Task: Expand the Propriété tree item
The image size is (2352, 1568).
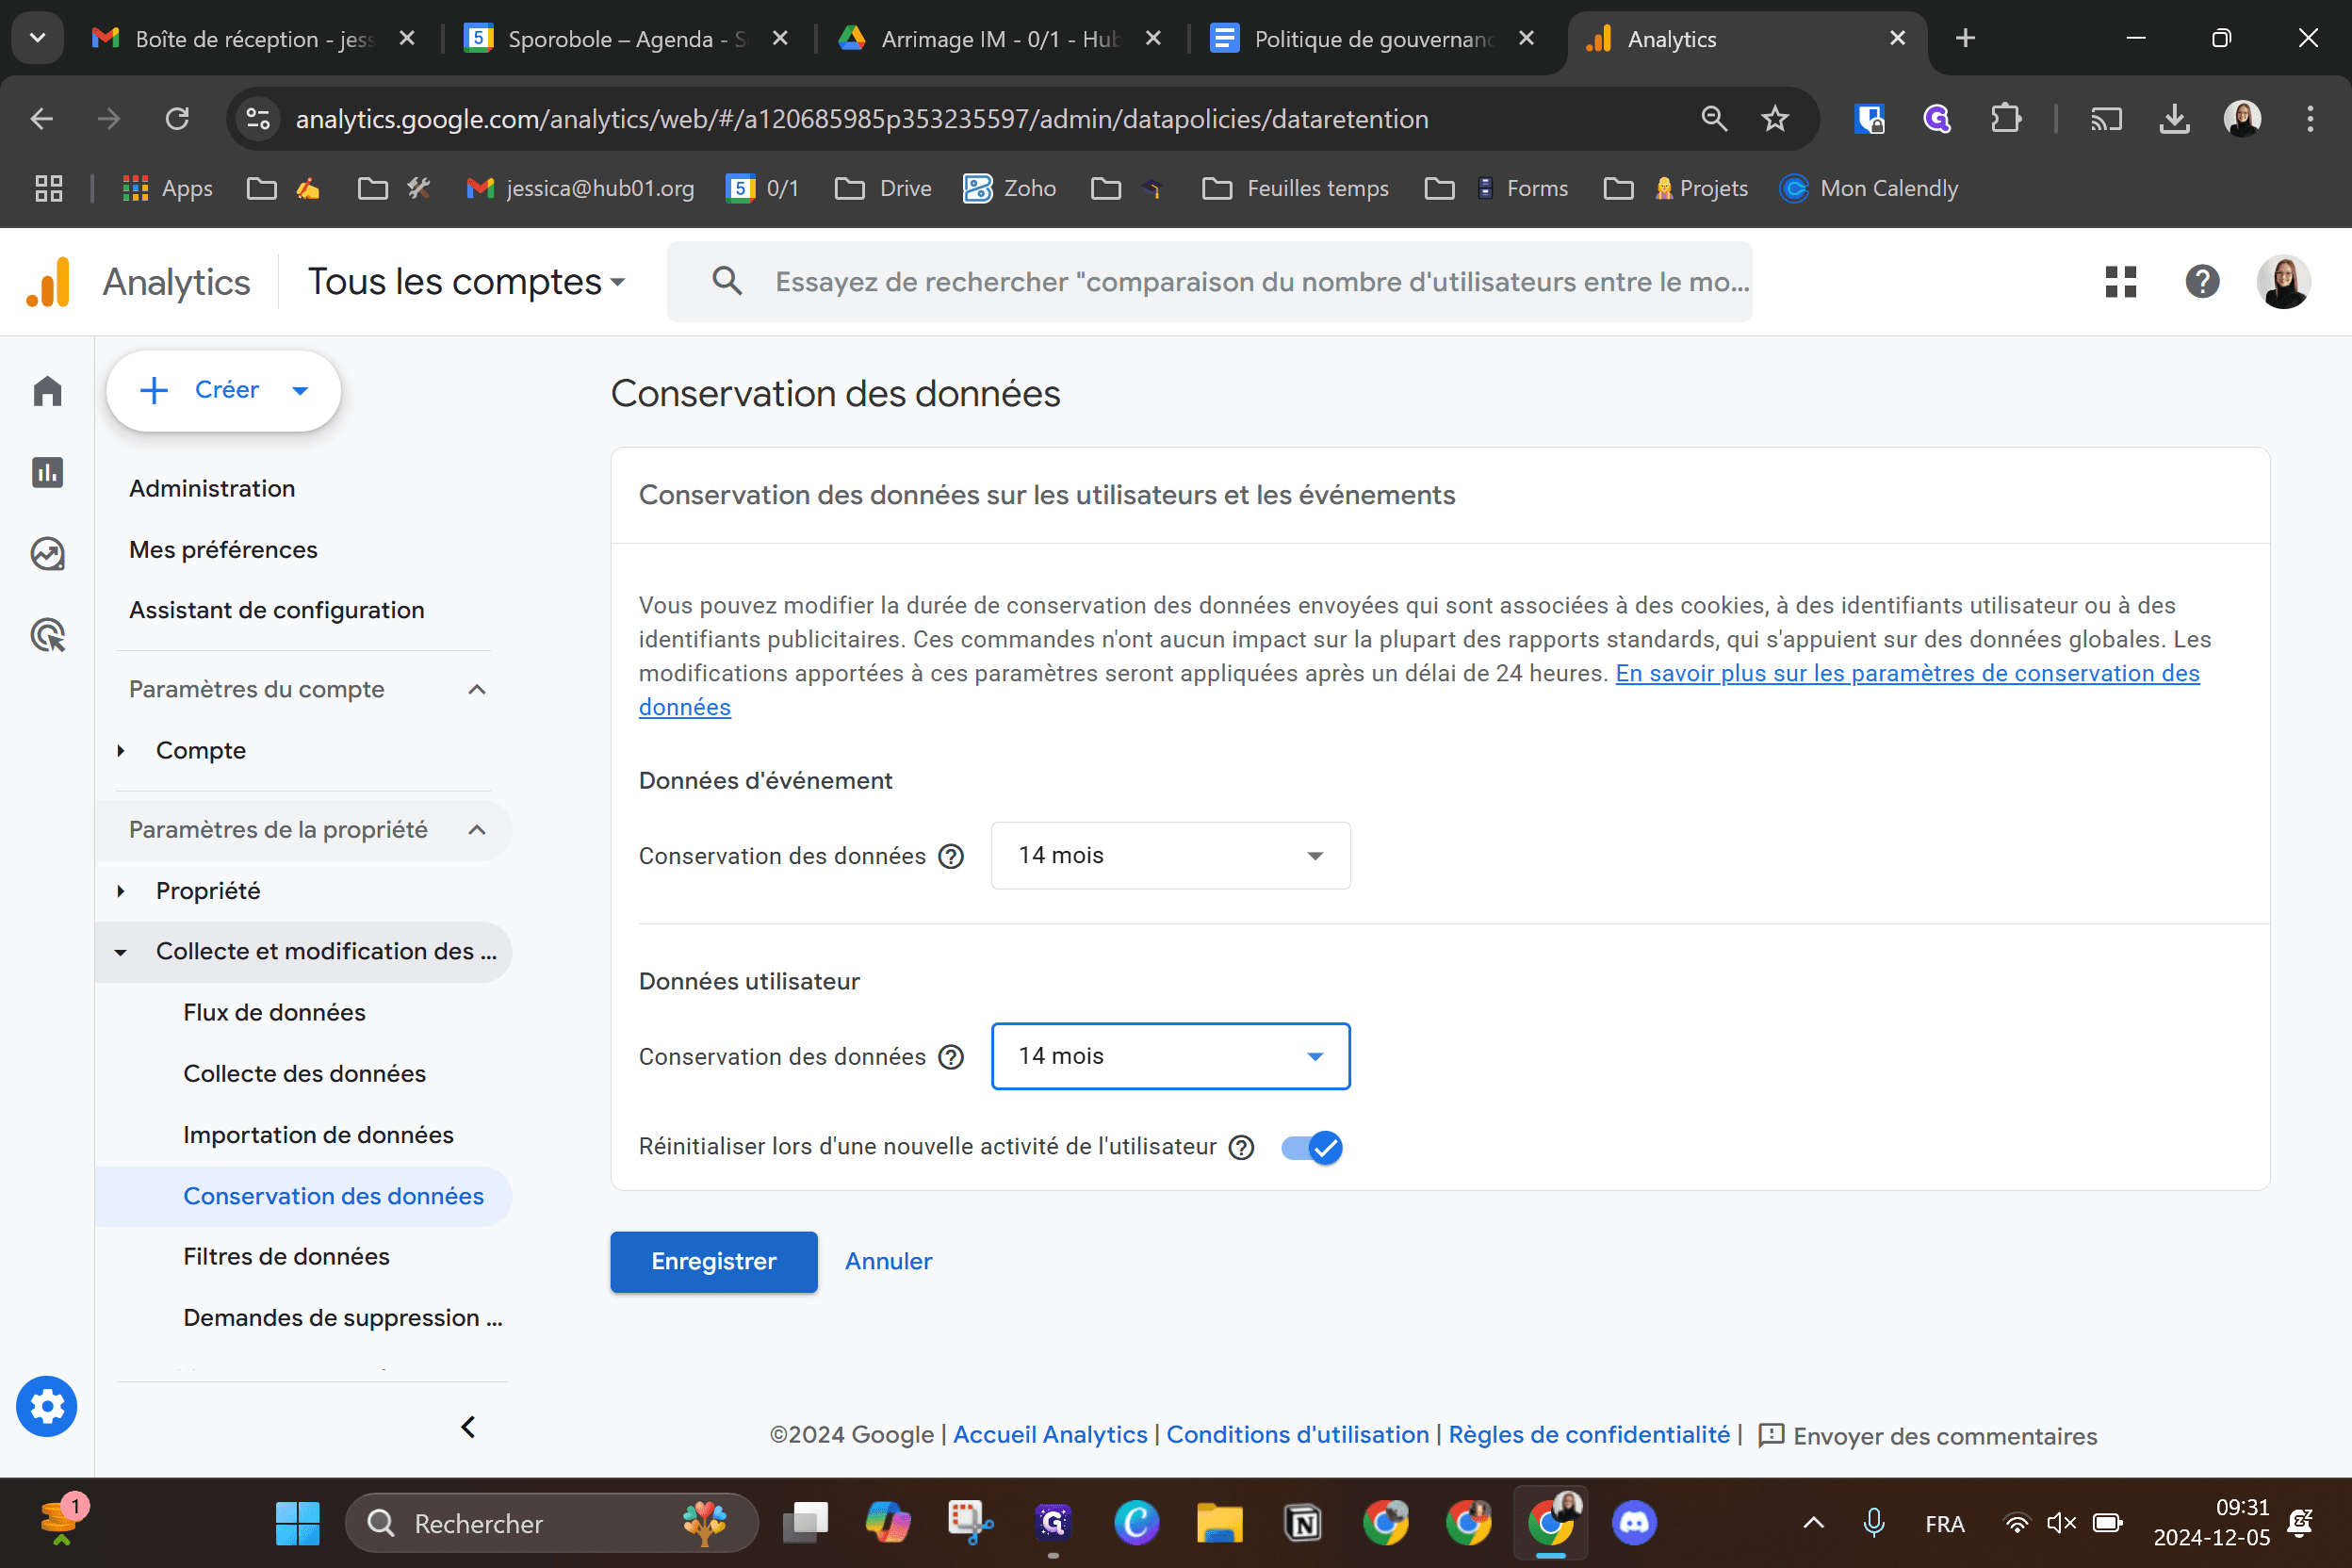Action: click(121, 891)
